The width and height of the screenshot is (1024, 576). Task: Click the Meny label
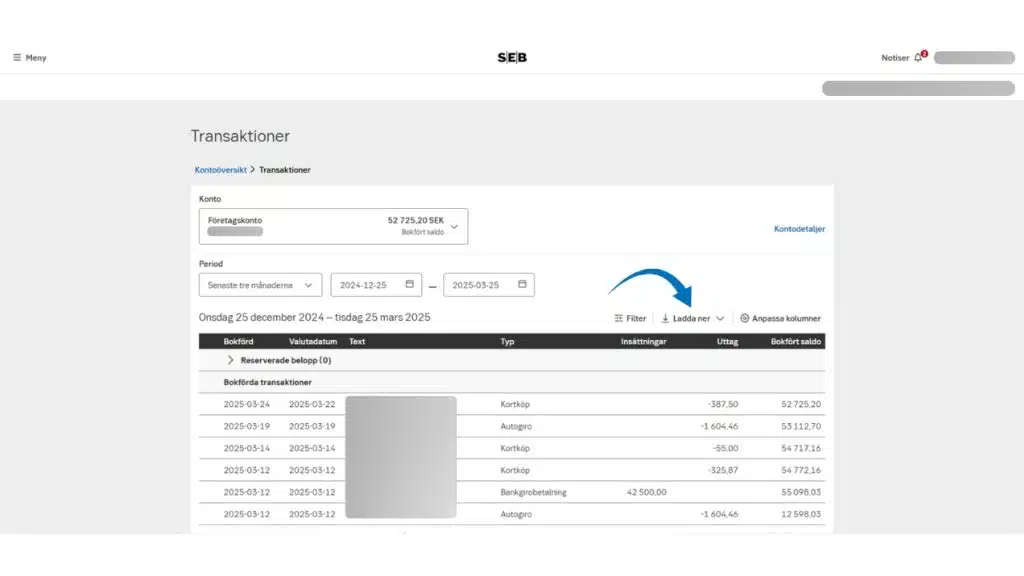pyautogui.click(x=36, y=57)
